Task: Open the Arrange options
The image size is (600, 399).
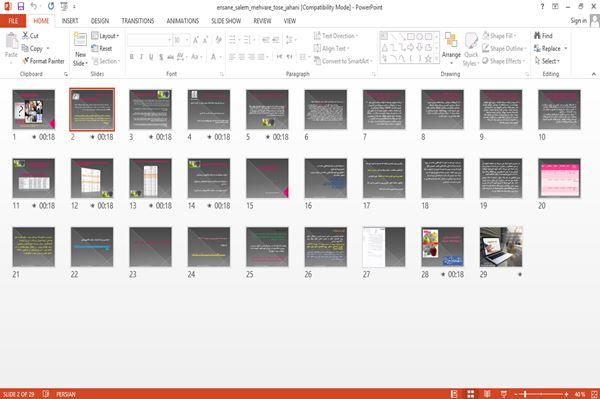Action: point(451,49)
